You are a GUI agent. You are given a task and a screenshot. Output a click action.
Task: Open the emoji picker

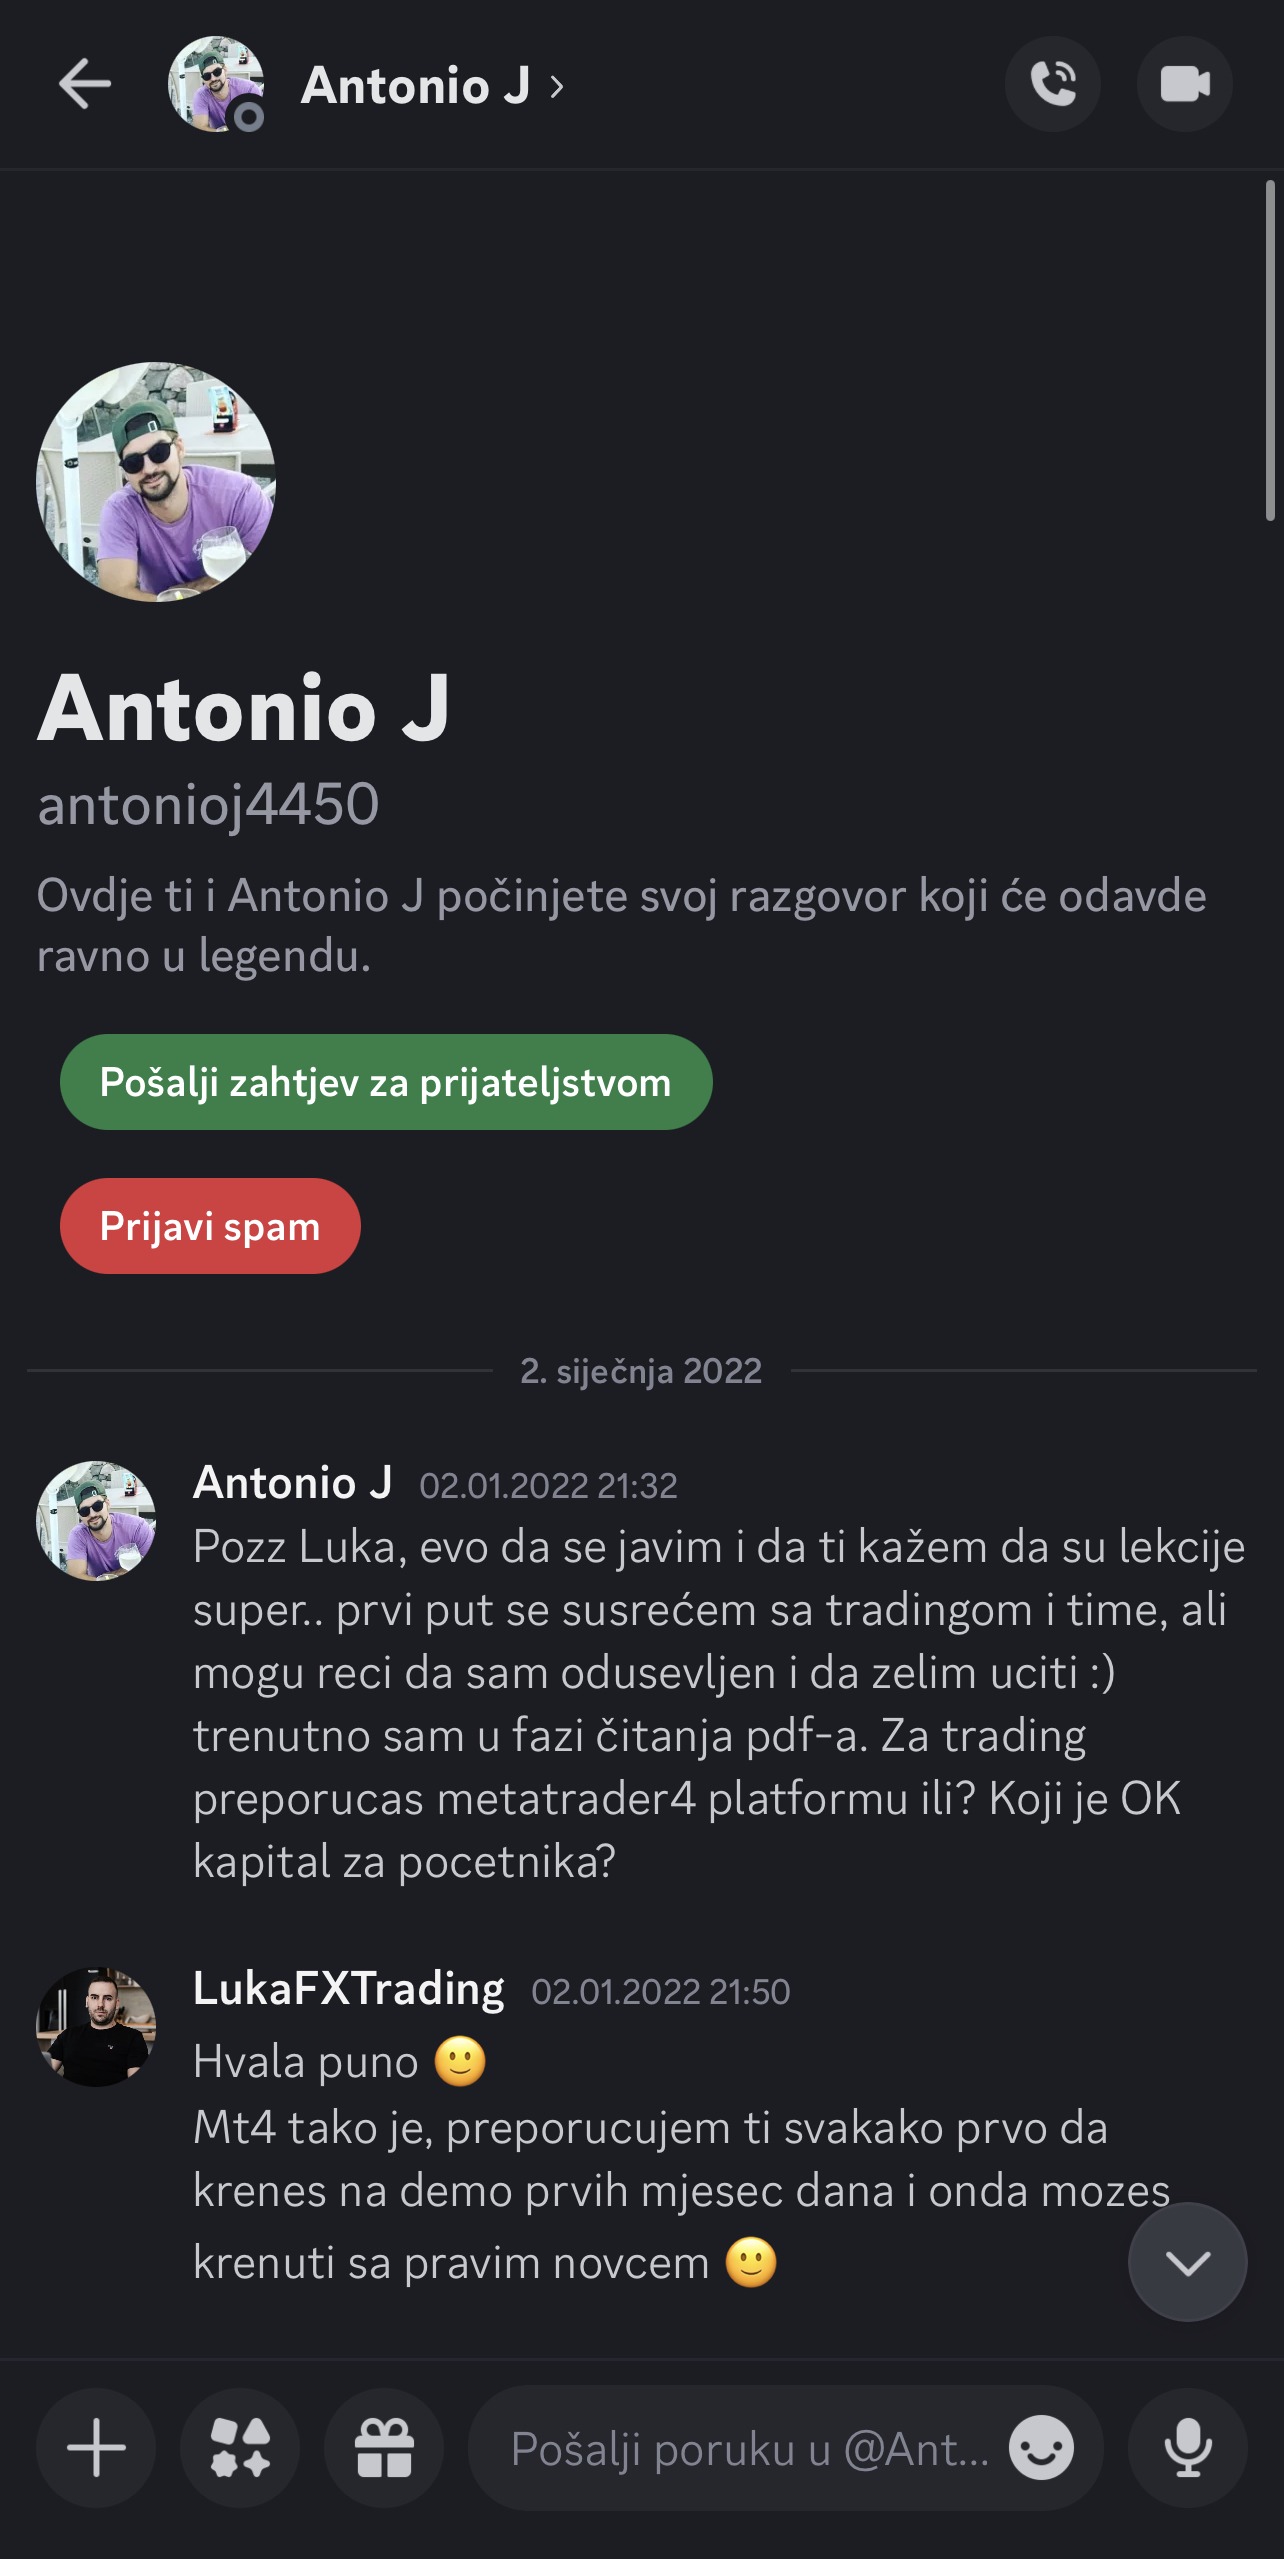coord(1041,2448)
